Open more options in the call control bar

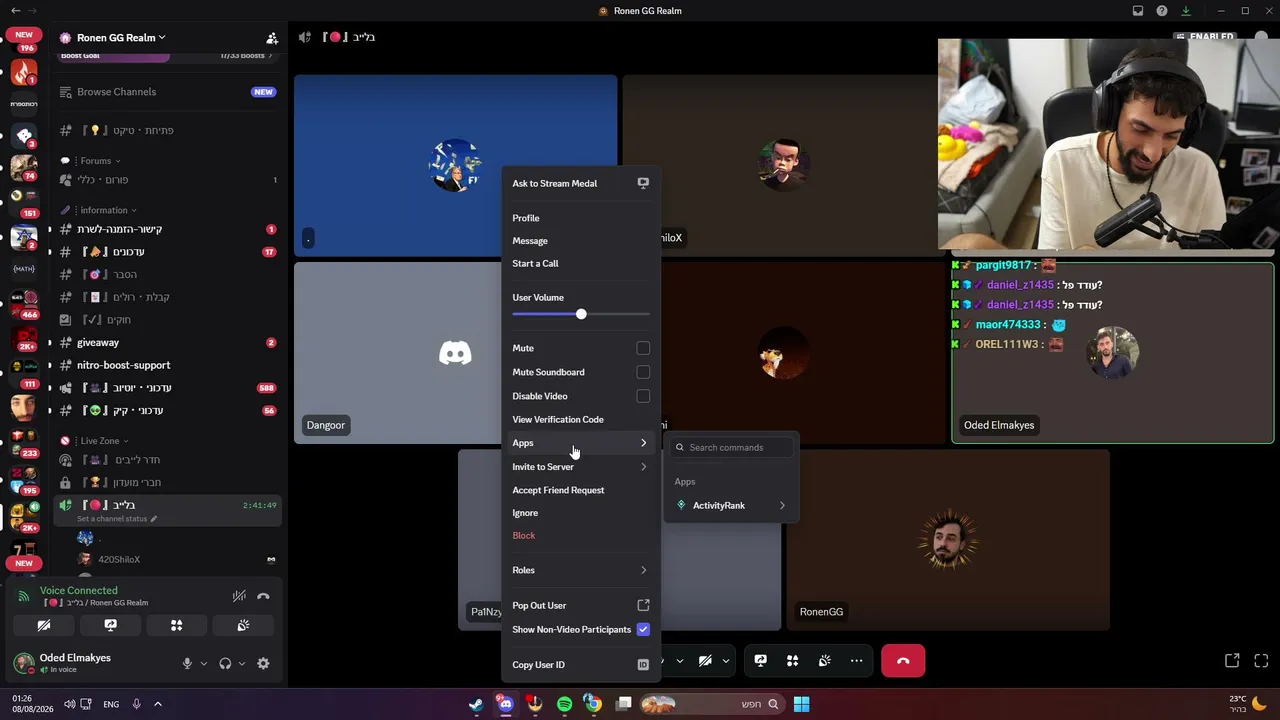pos(856,661)
